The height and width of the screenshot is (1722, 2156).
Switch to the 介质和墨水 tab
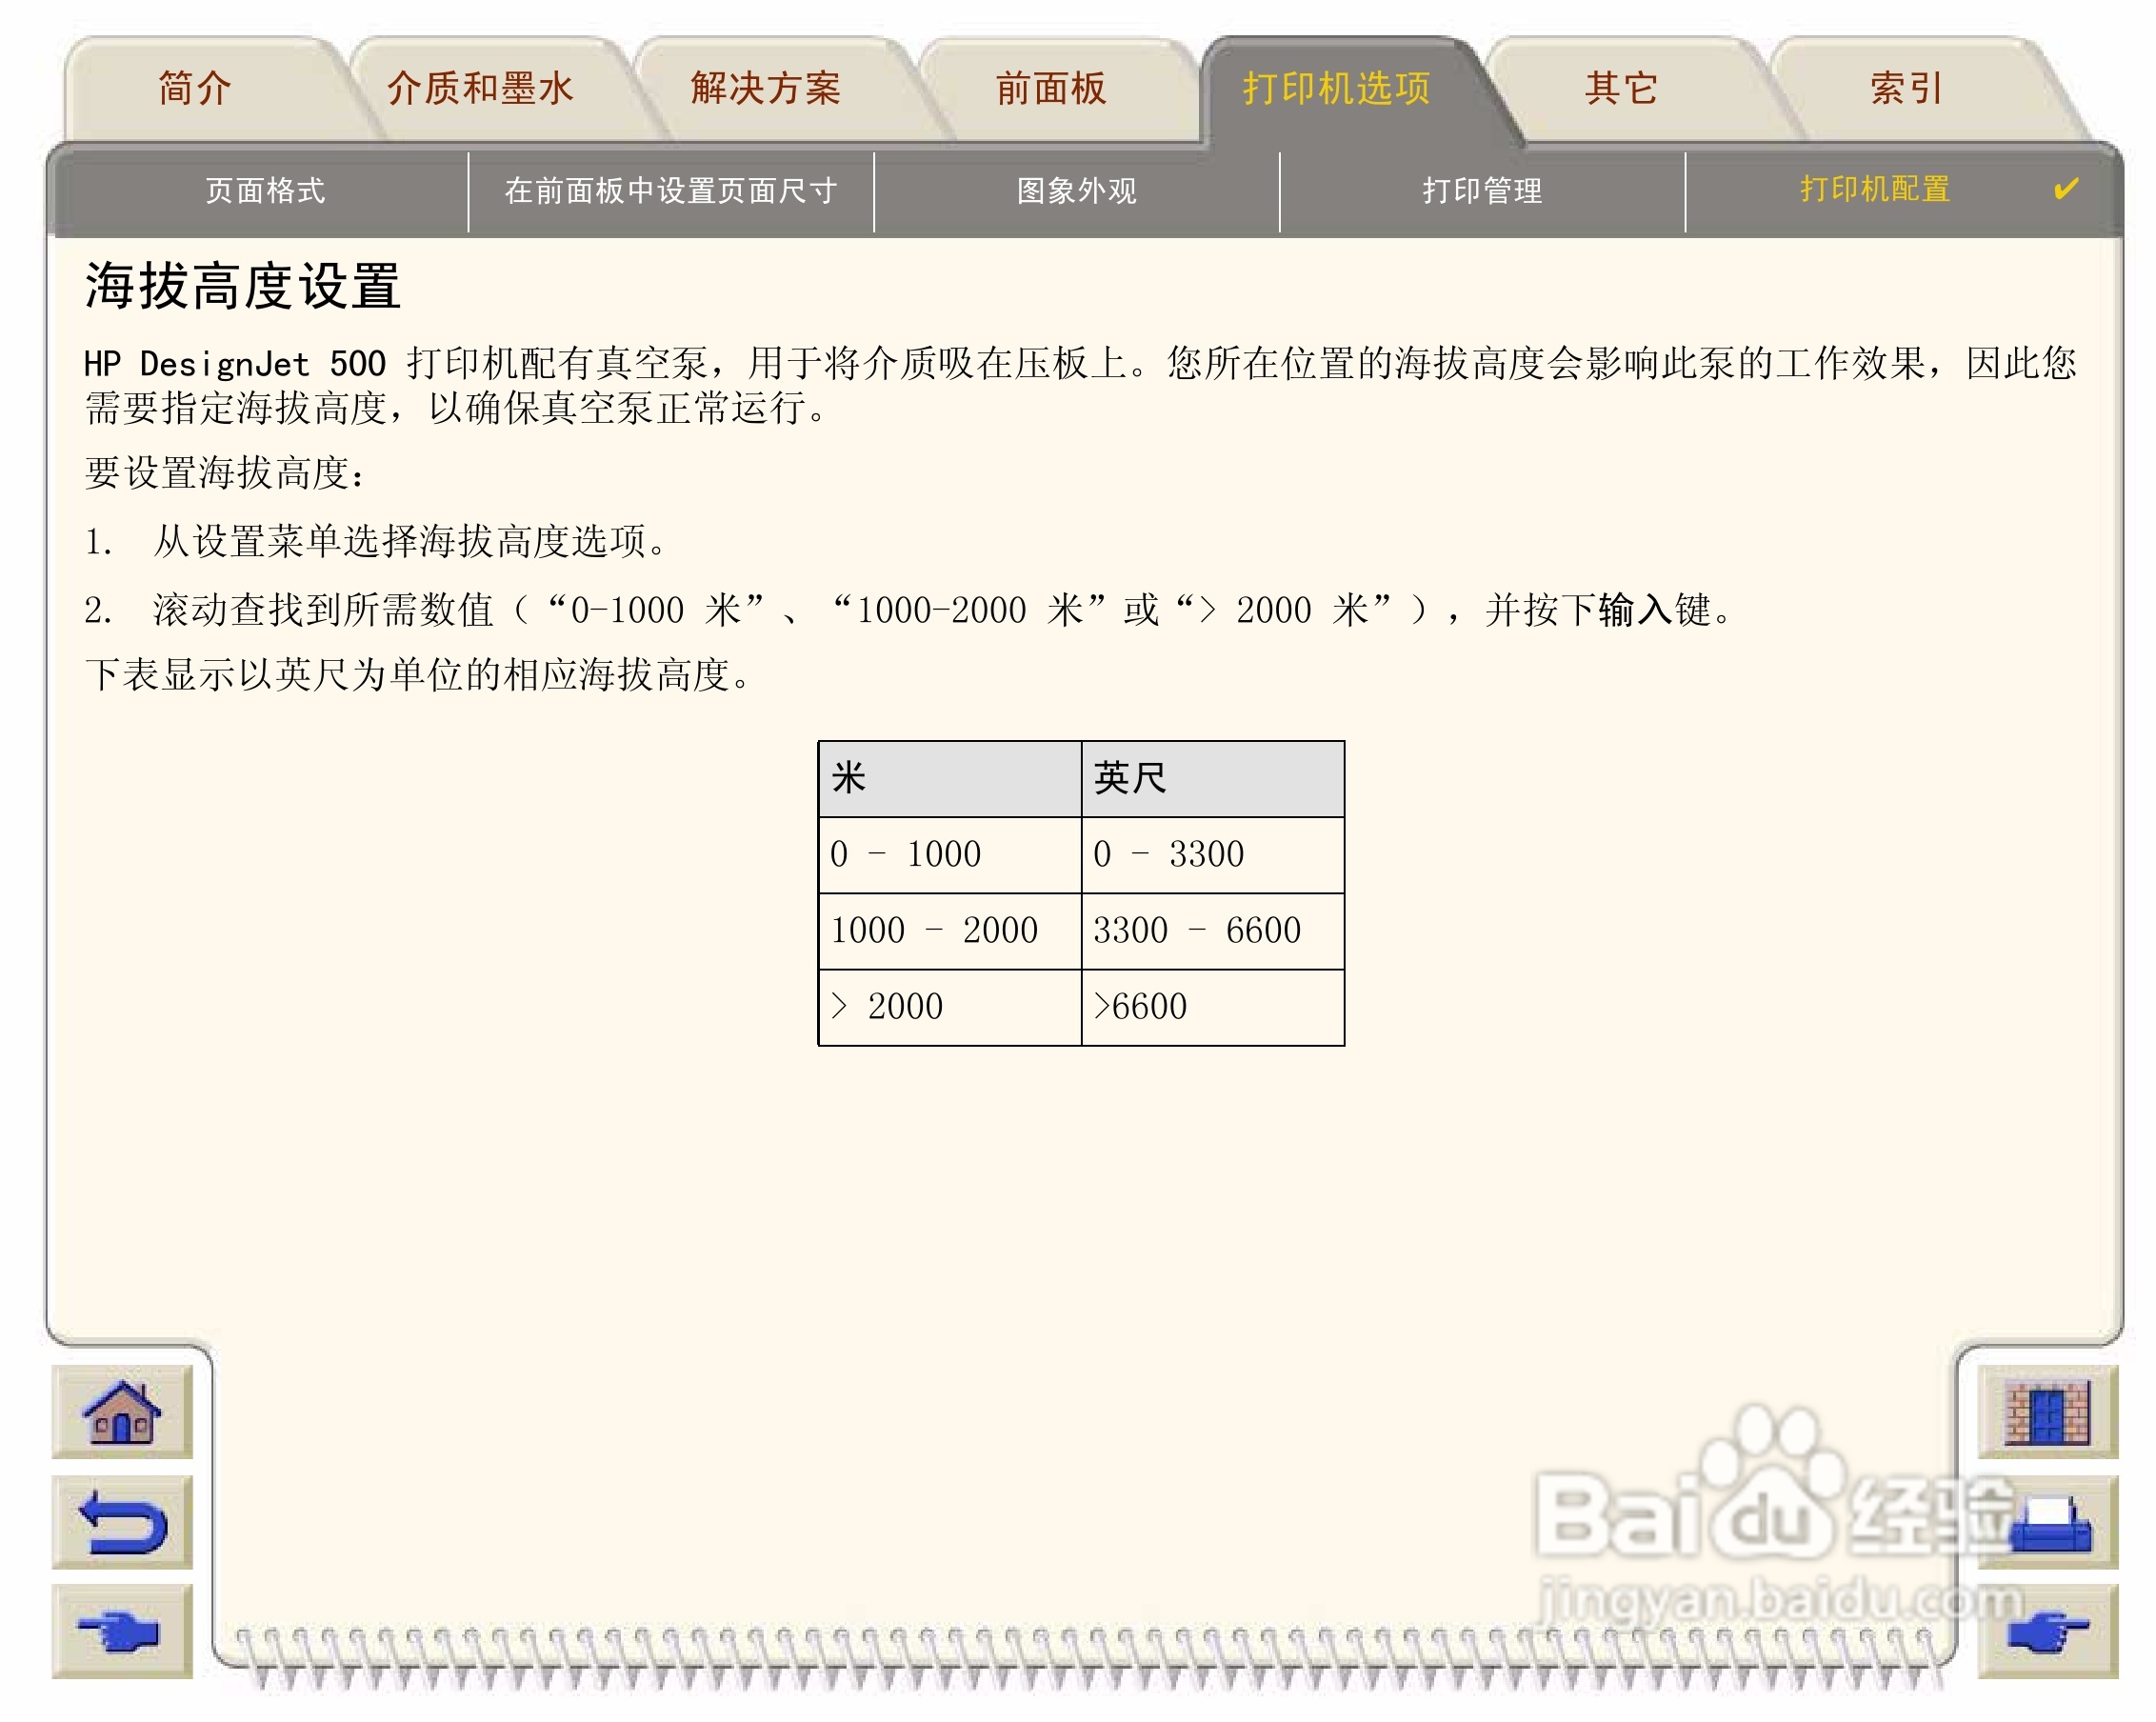[x=480, y=89]
